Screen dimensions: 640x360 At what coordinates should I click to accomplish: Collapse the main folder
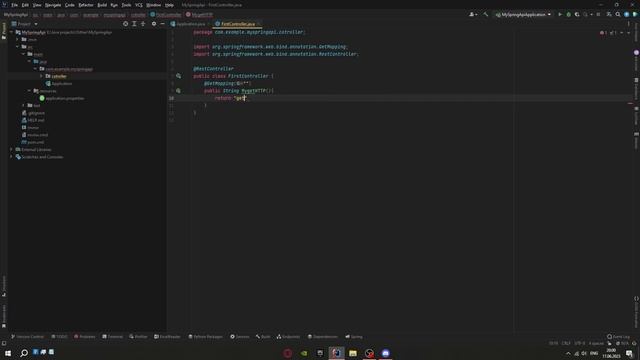tap(24, 54)
